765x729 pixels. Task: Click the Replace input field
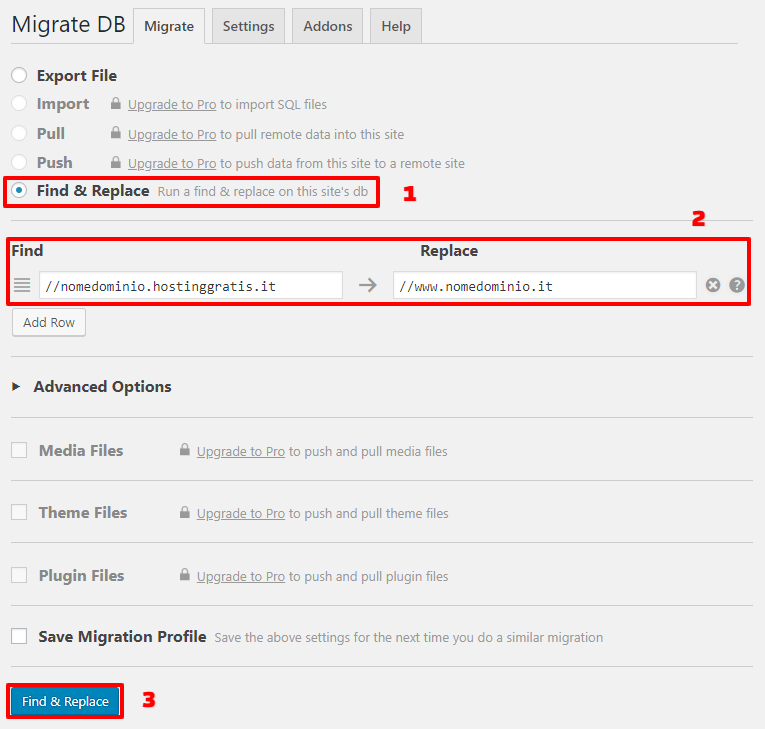pos(544,285)
